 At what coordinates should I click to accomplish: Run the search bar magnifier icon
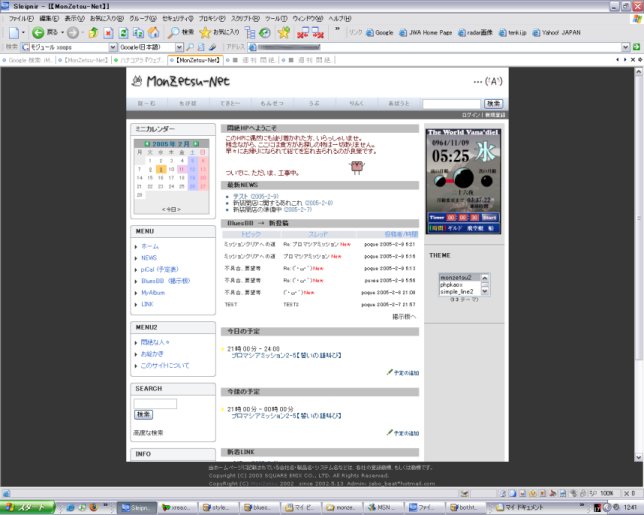[x=190, y=47]
